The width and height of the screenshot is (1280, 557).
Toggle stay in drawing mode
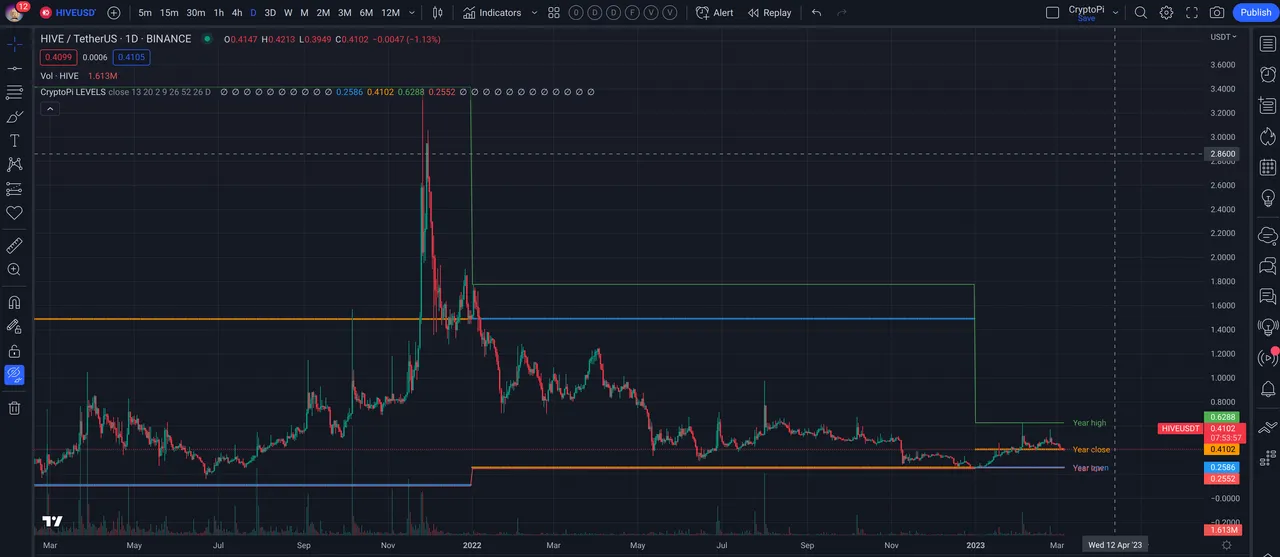[14, 326]
